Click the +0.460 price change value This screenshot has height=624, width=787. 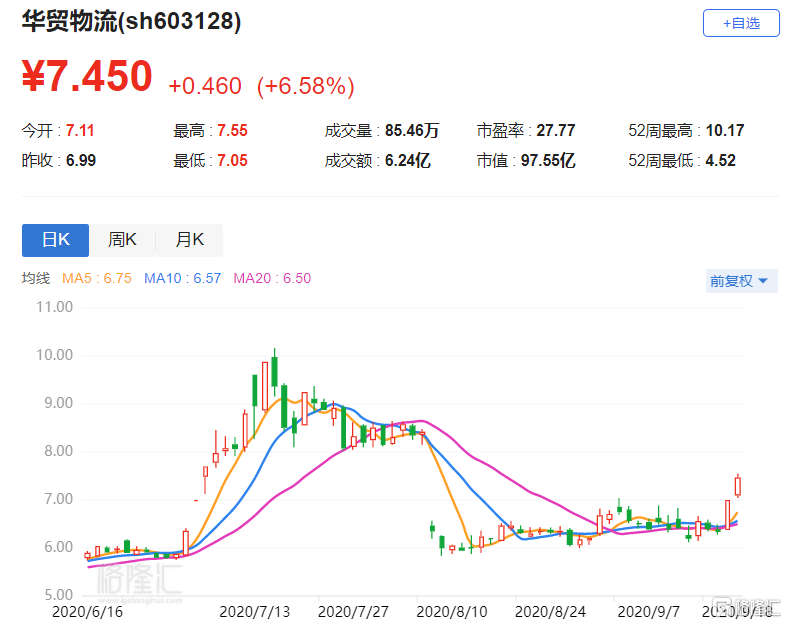pos(205,86)
